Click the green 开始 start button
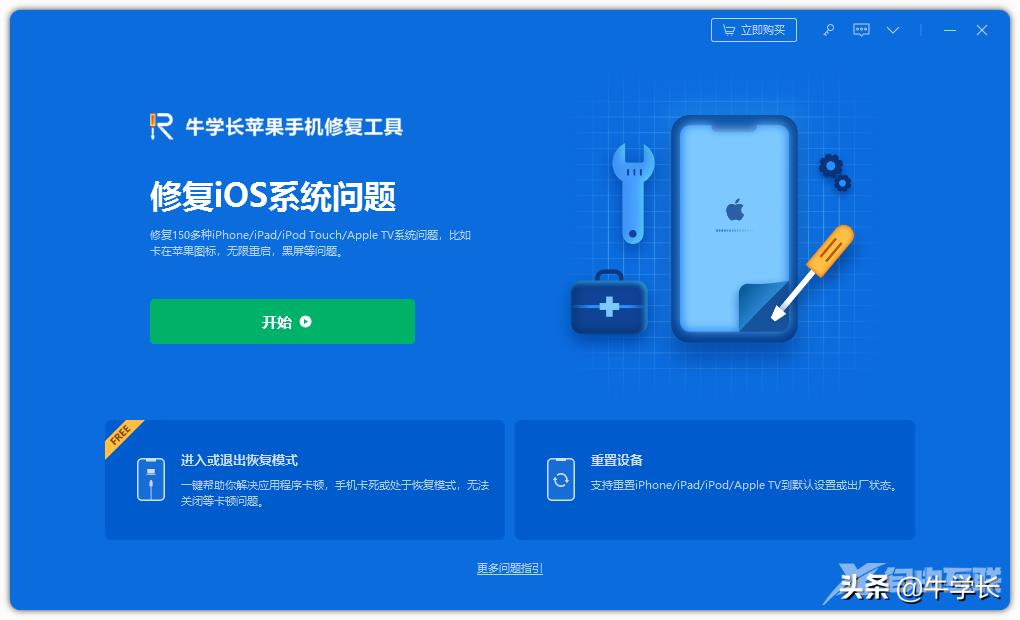1020x620 pixels. tap(282, 321)
